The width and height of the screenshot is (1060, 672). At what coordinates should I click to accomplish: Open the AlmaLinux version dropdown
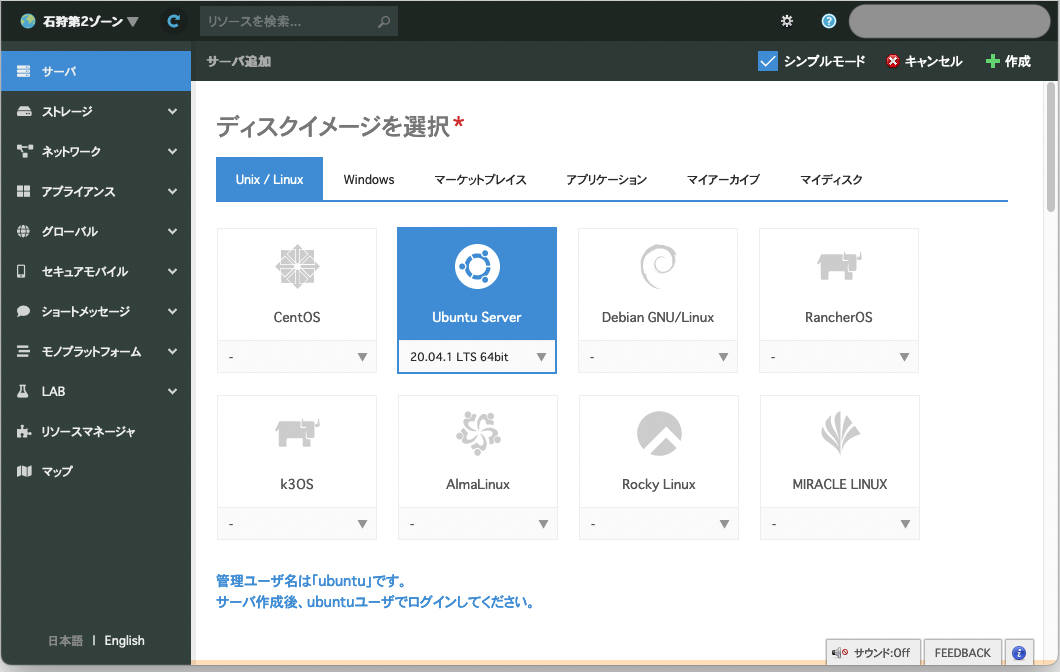click(x=478, y=523)
